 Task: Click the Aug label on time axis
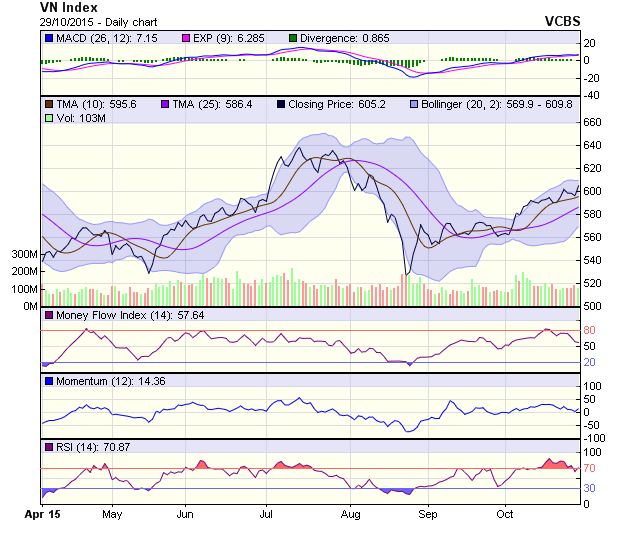(350, 515)
